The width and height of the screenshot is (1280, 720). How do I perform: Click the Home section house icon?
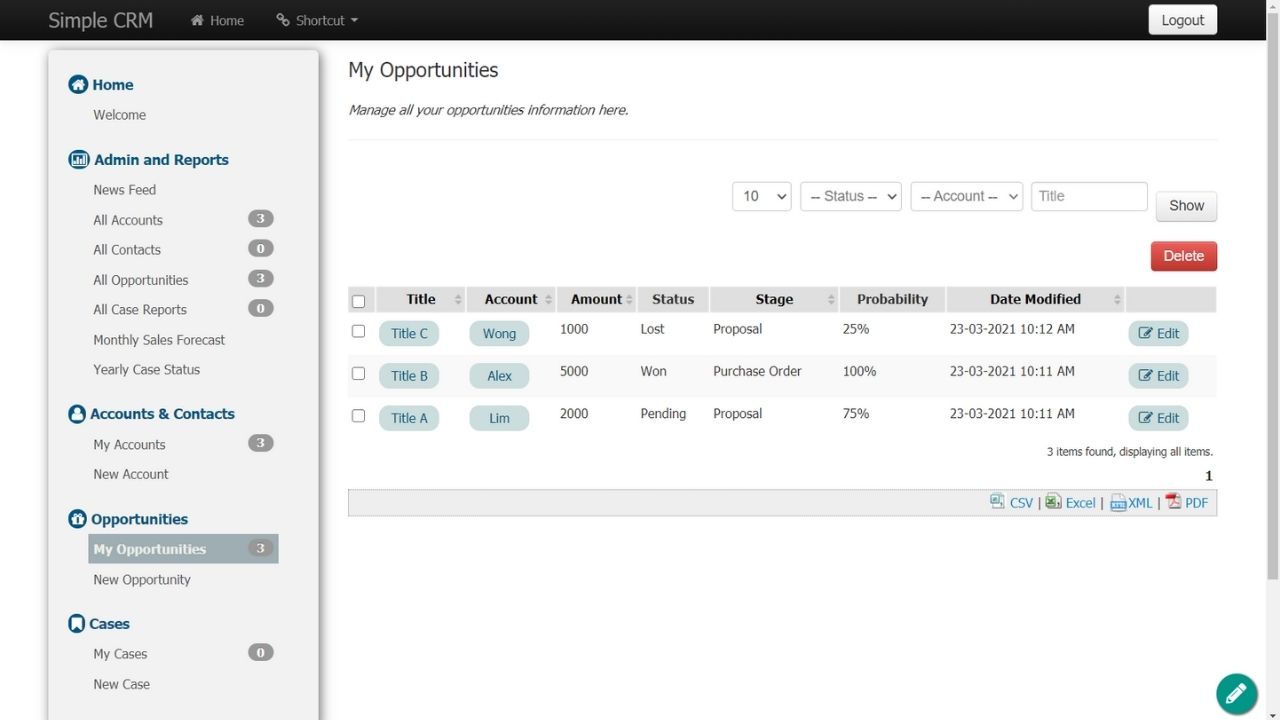click(x=78, y=85)
